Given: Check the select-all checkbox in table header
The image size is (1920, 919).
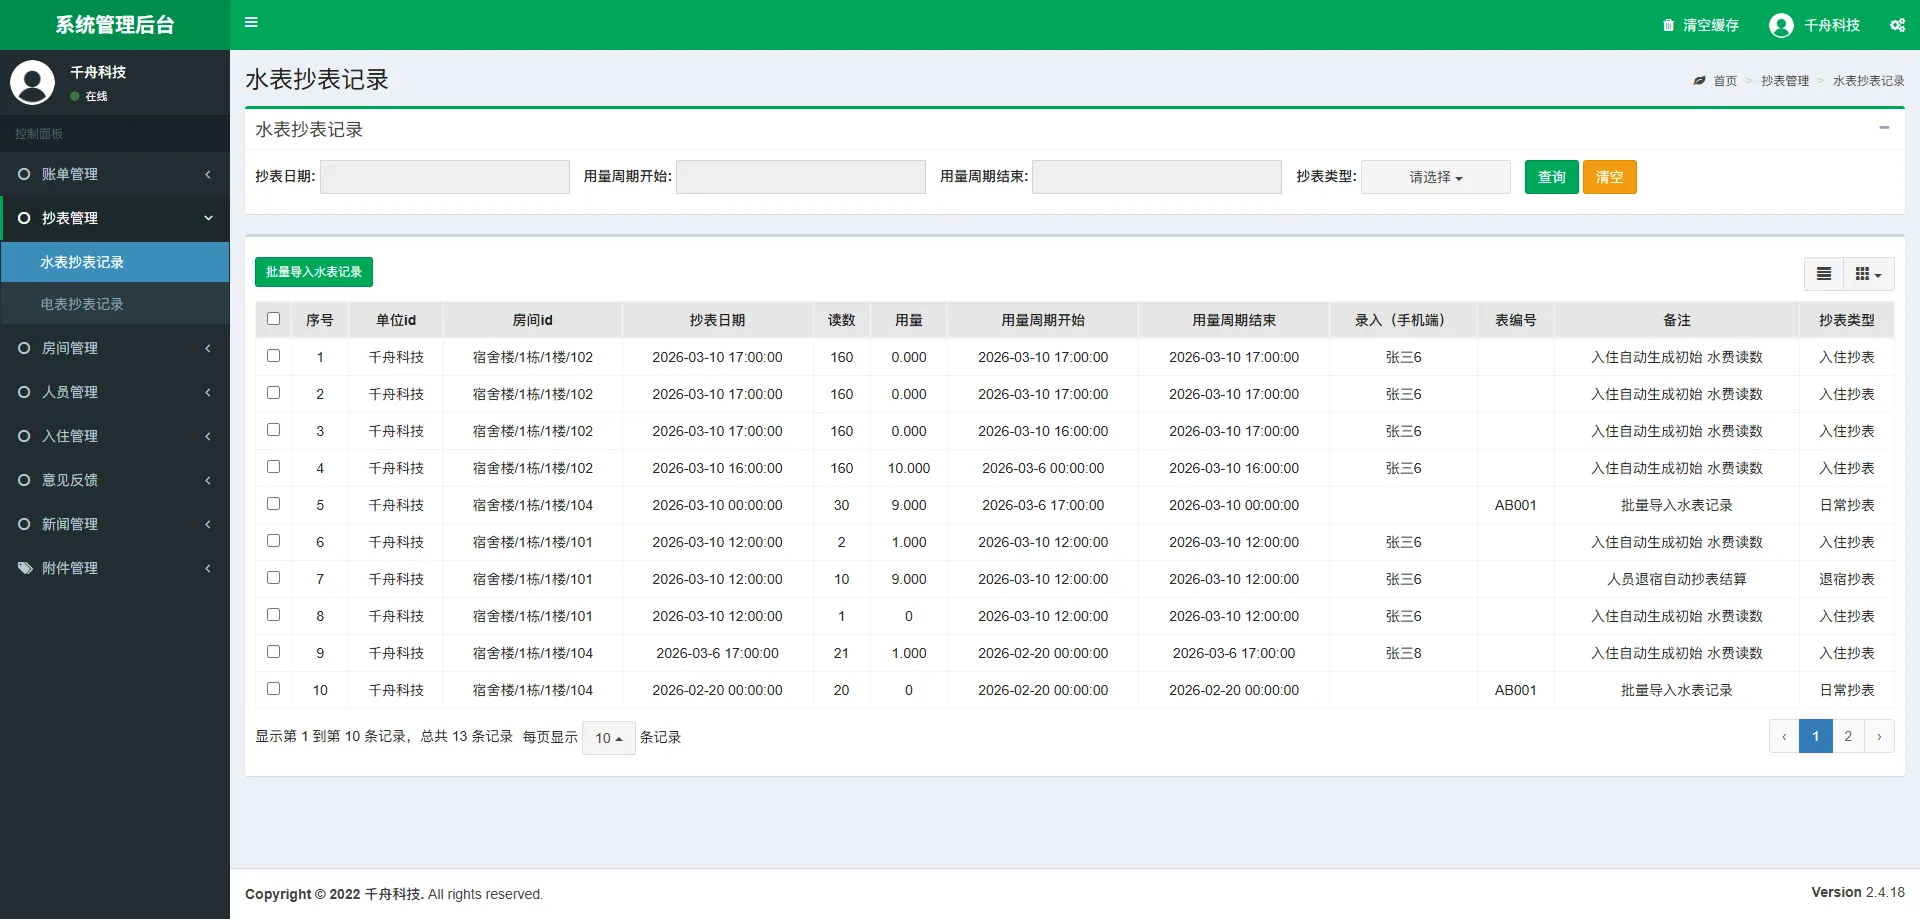Looking at the screenshot, I should coord(273,319).
